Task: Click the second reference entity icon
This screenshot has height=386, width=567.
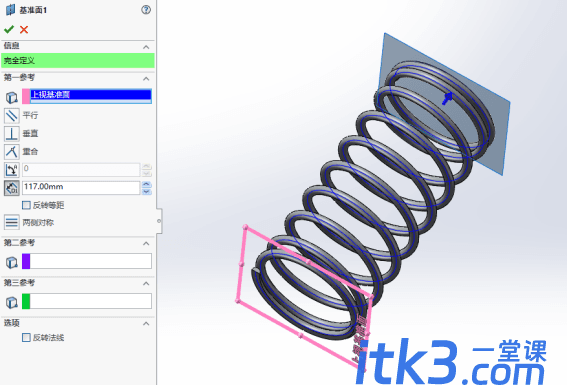Action: [x=12, y=262]
